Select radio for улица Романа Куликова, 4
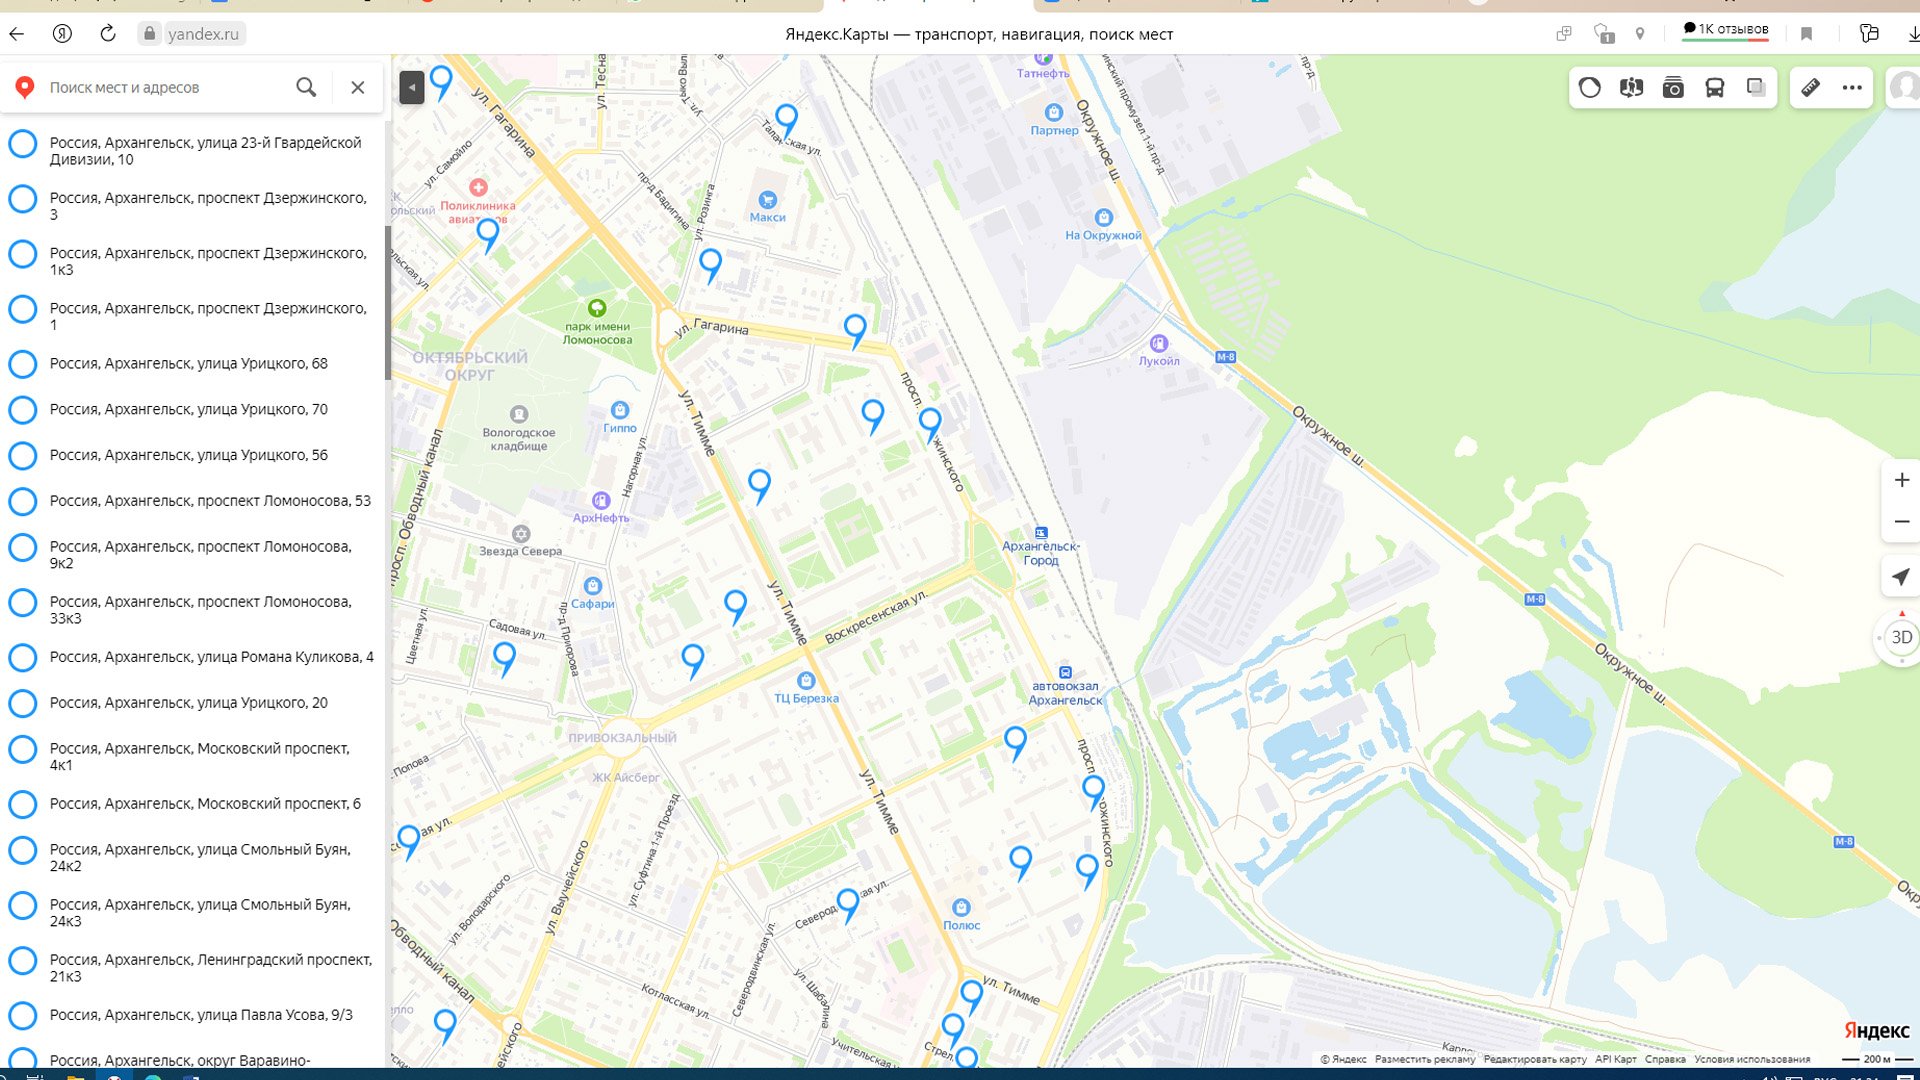The height and width of the screenshot is (1080, 1920). point(23,657)
